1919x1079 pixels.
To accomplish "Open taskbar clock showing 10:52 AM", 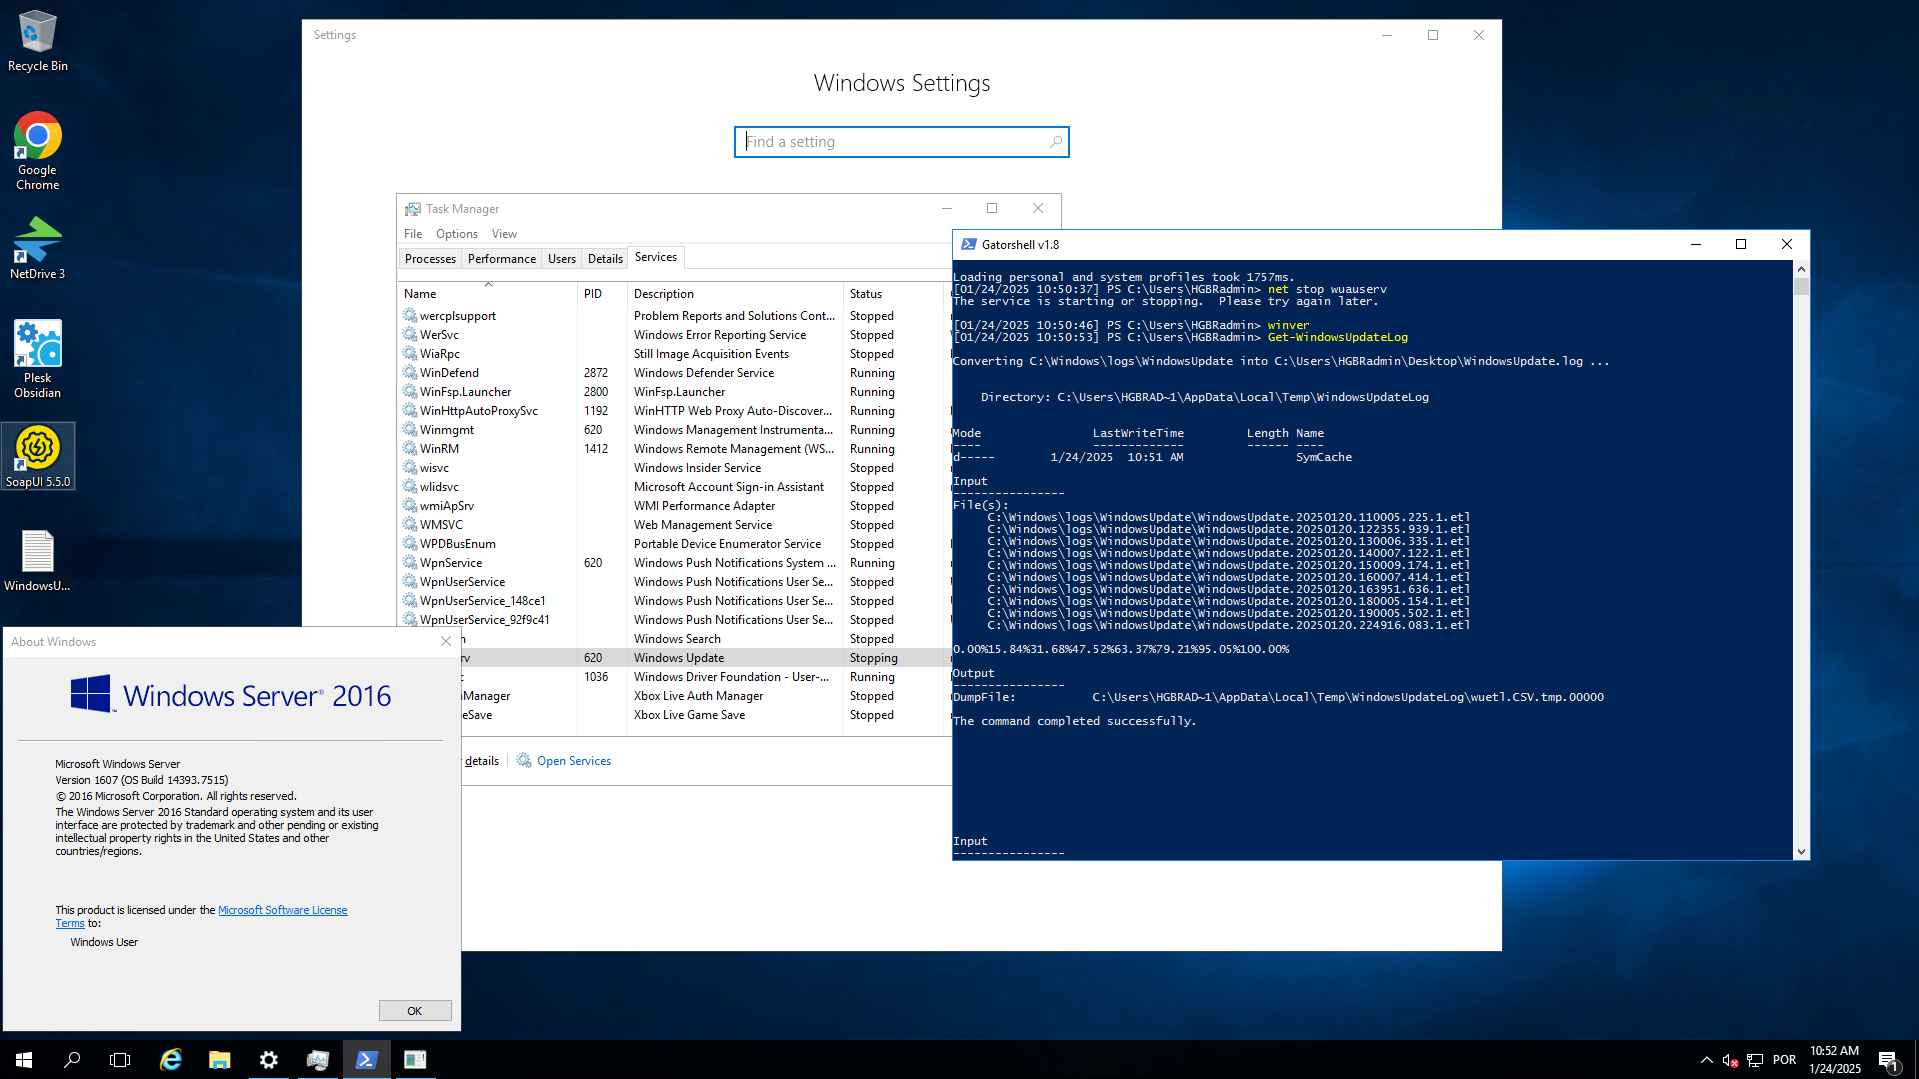I will [x=1835, y=1060].
